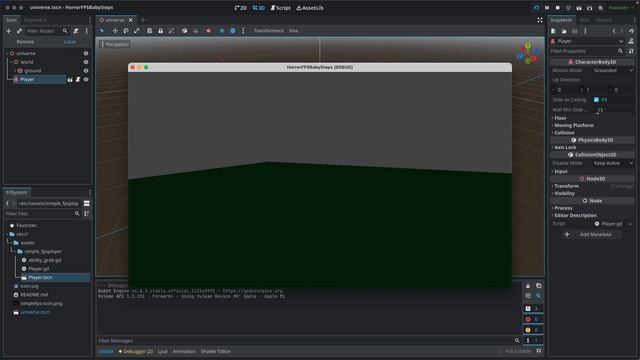Toggle local space cube icon
The image size is (640, 360).
184,31
